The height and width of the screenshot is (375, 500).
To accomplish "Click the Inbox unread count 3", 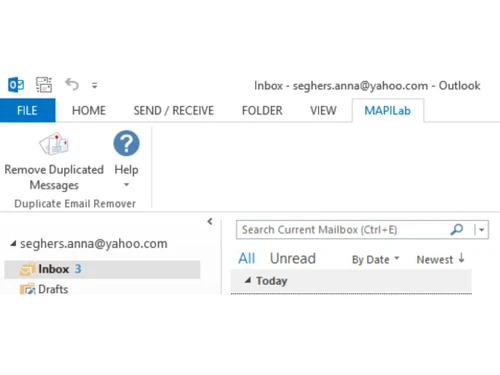I will (x=78, y=269).
